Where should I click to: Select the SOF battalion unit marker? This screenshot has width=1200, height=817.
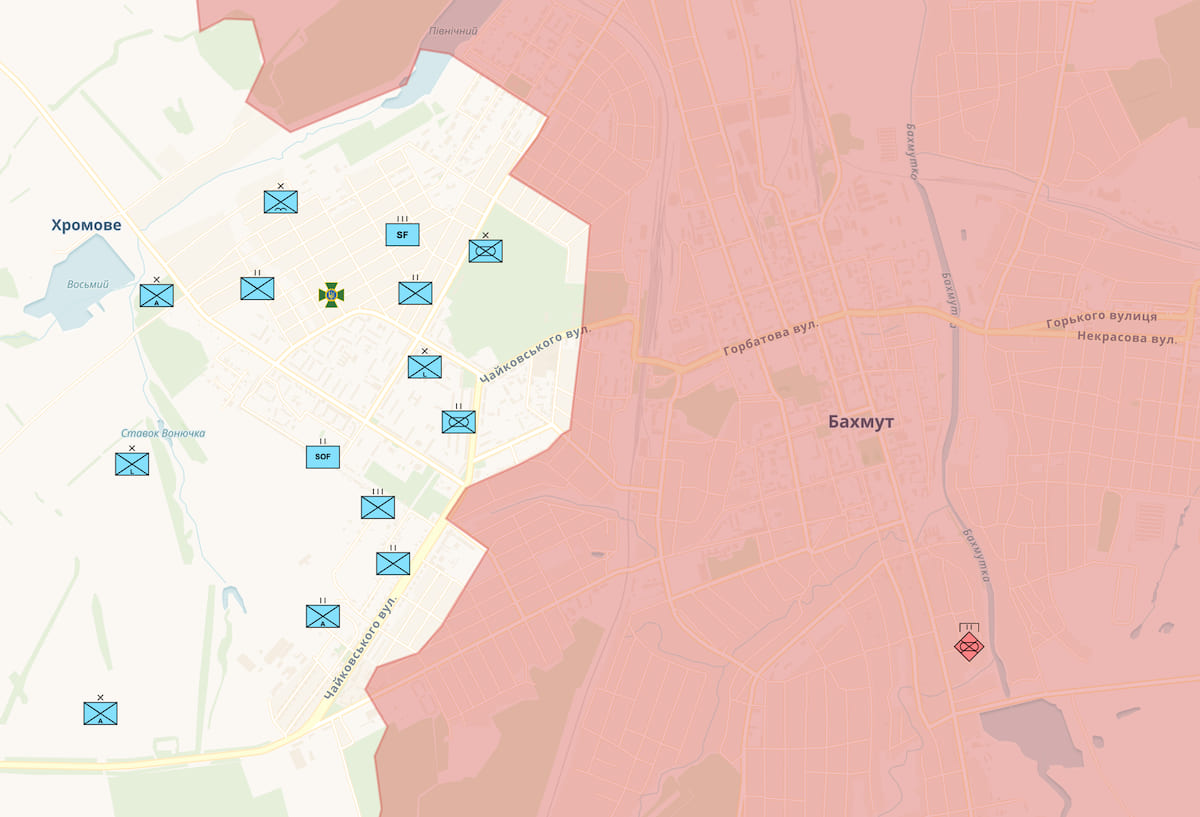(322, 457)
